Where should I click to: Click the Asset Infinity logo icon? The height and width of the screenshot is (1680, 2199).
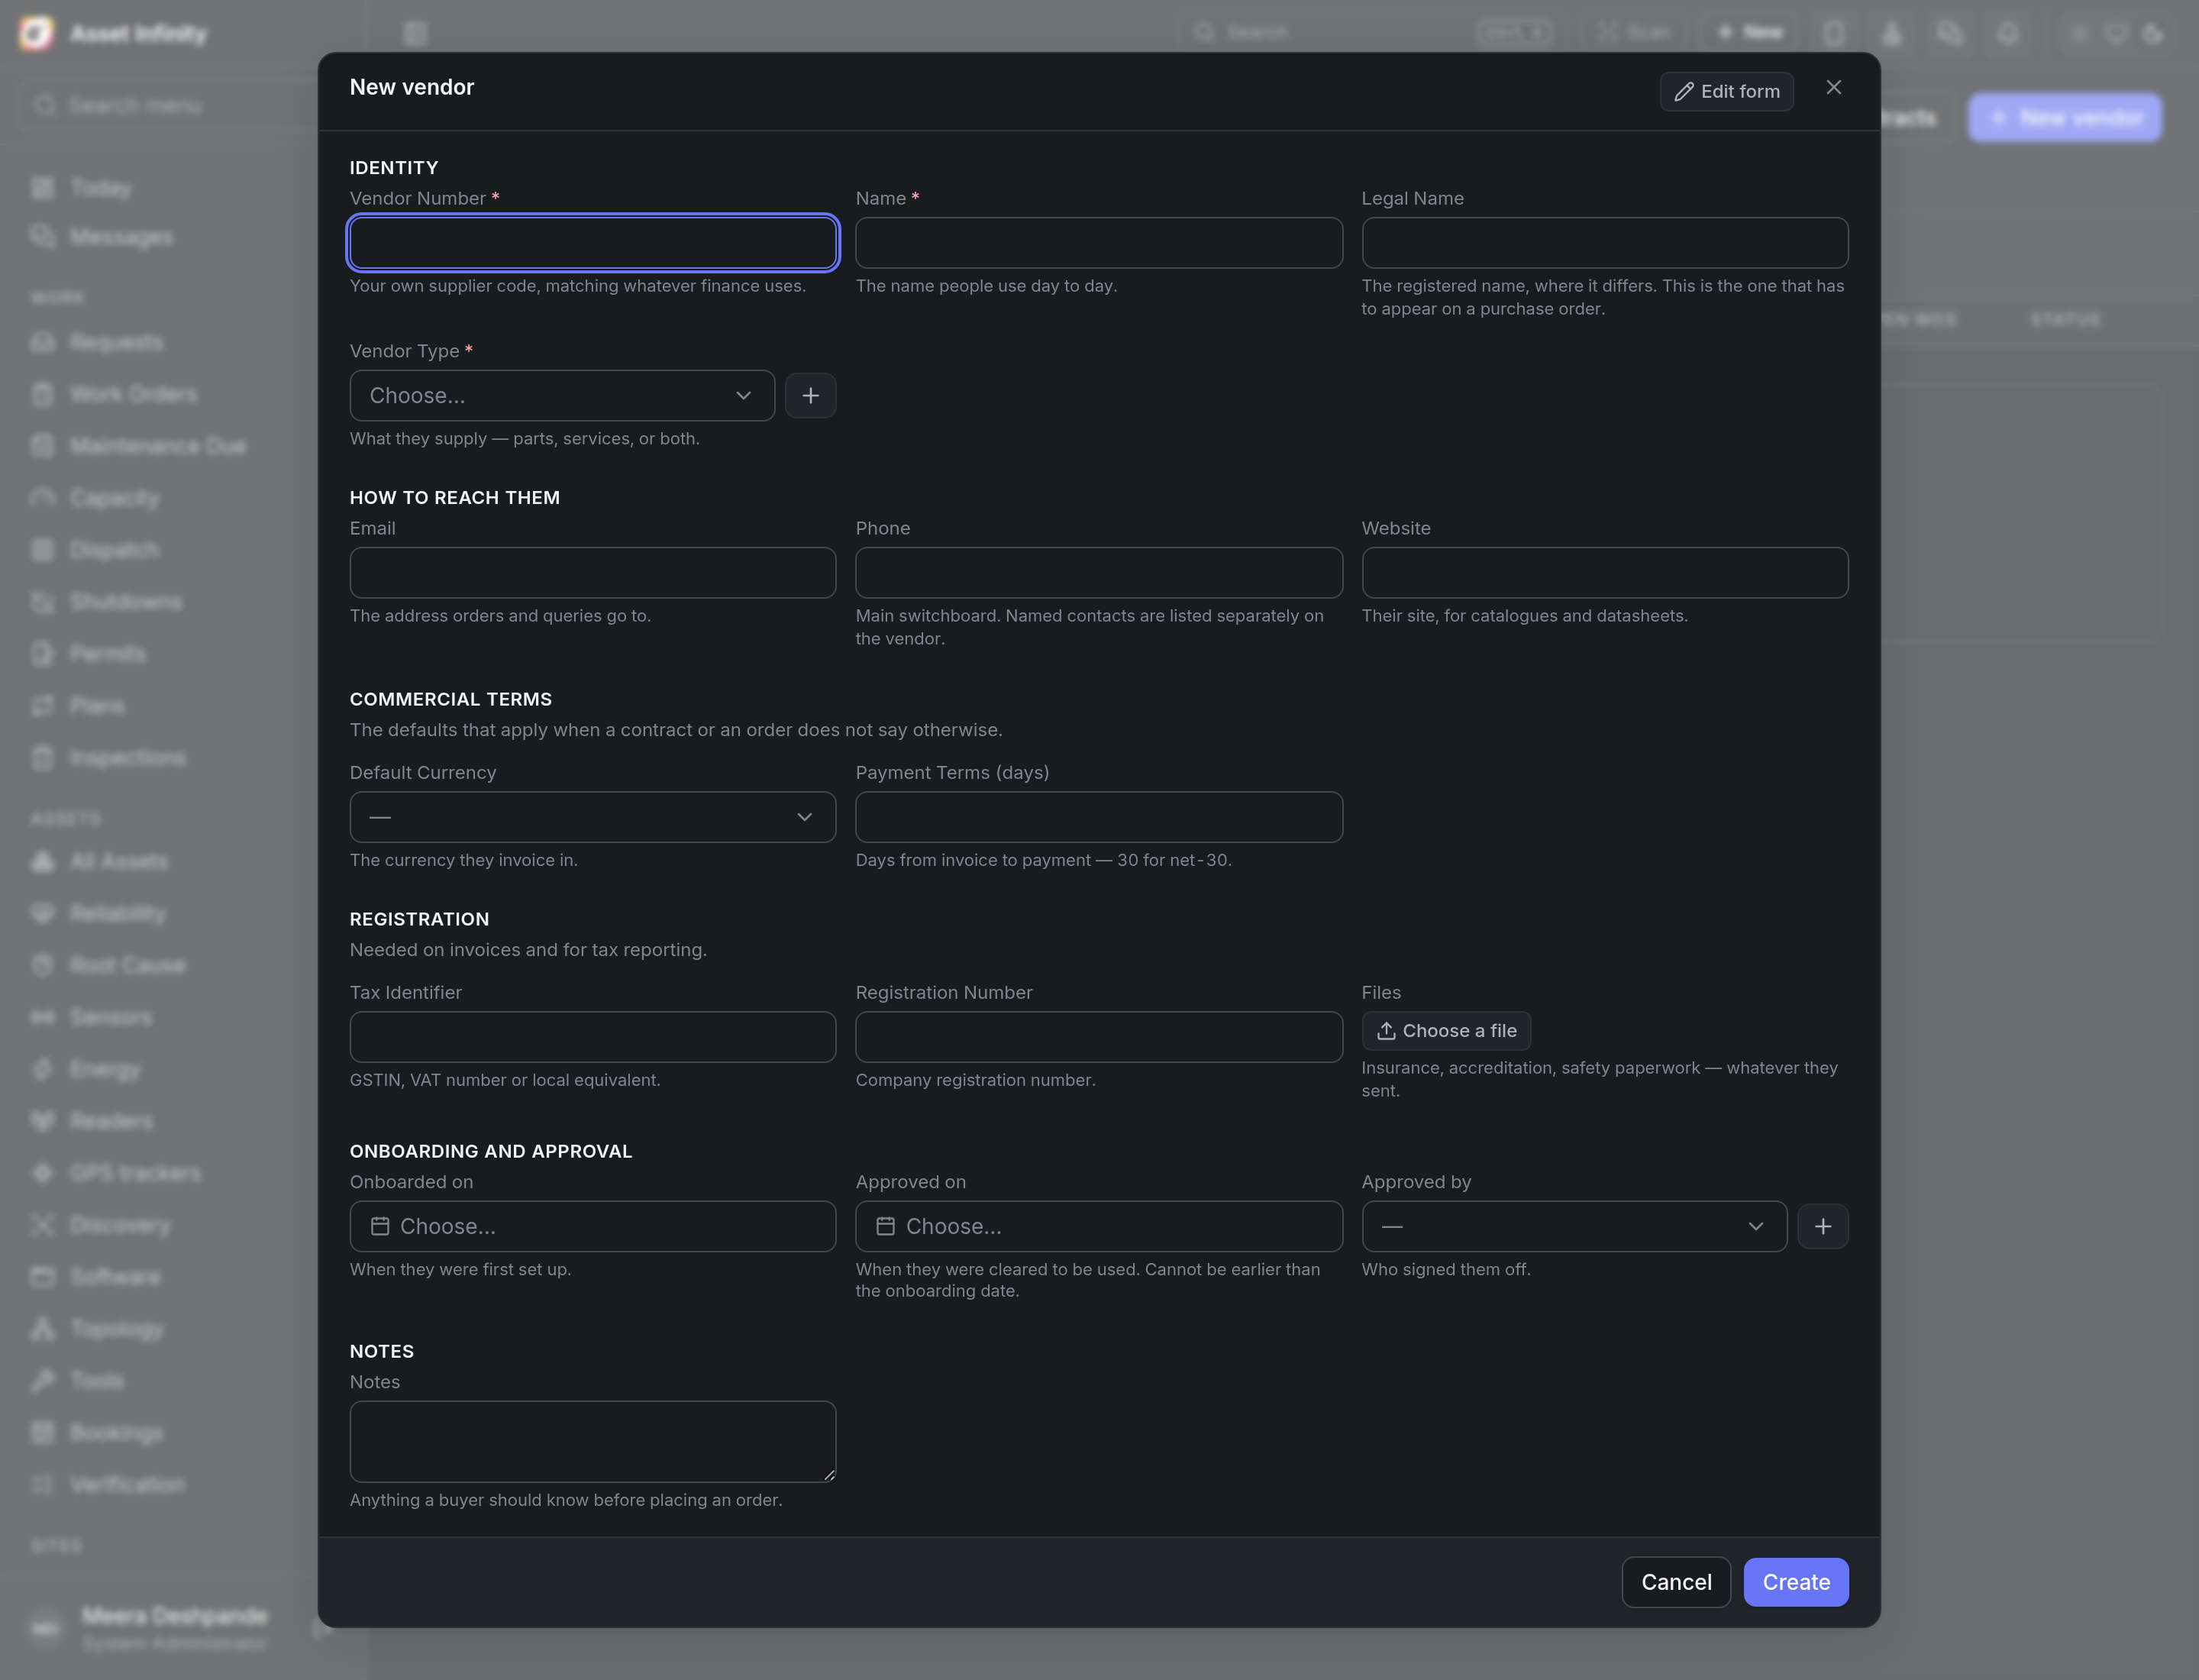[36, 33]
